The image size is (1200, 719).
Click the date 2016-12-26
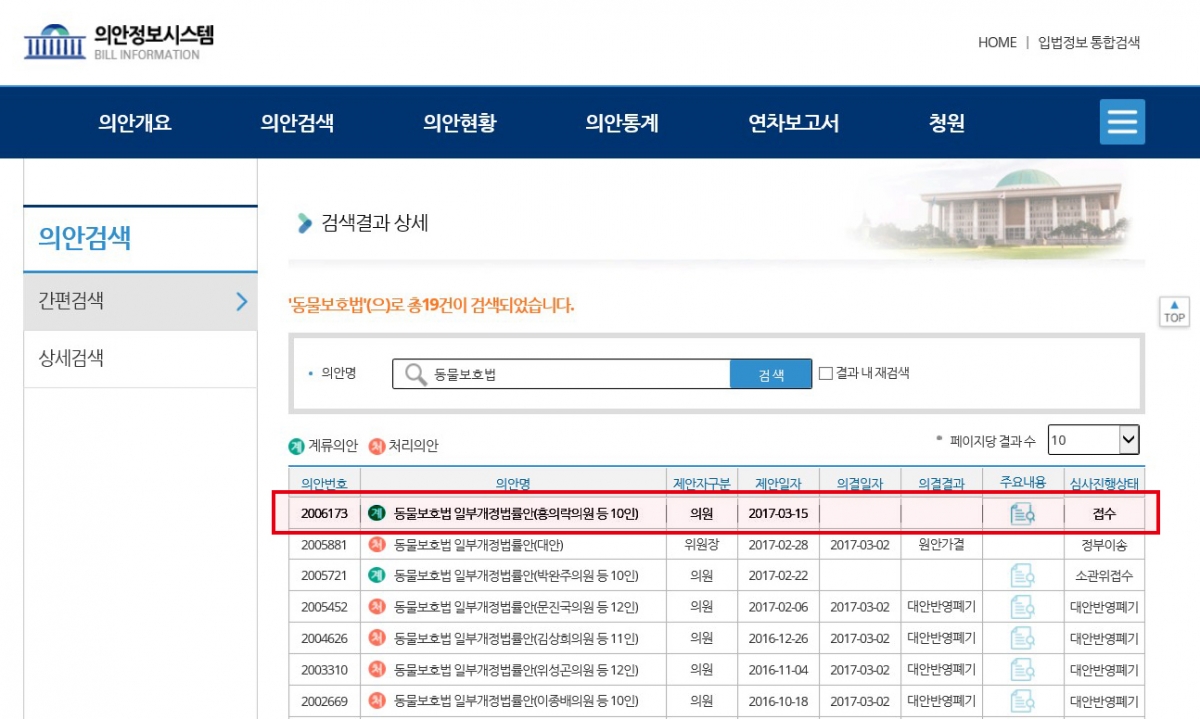(778, 638)
